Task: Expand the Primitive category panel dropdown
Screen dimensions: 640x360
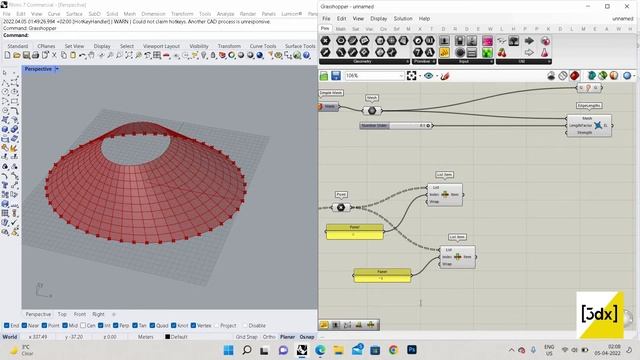Action: pos(434,62)
